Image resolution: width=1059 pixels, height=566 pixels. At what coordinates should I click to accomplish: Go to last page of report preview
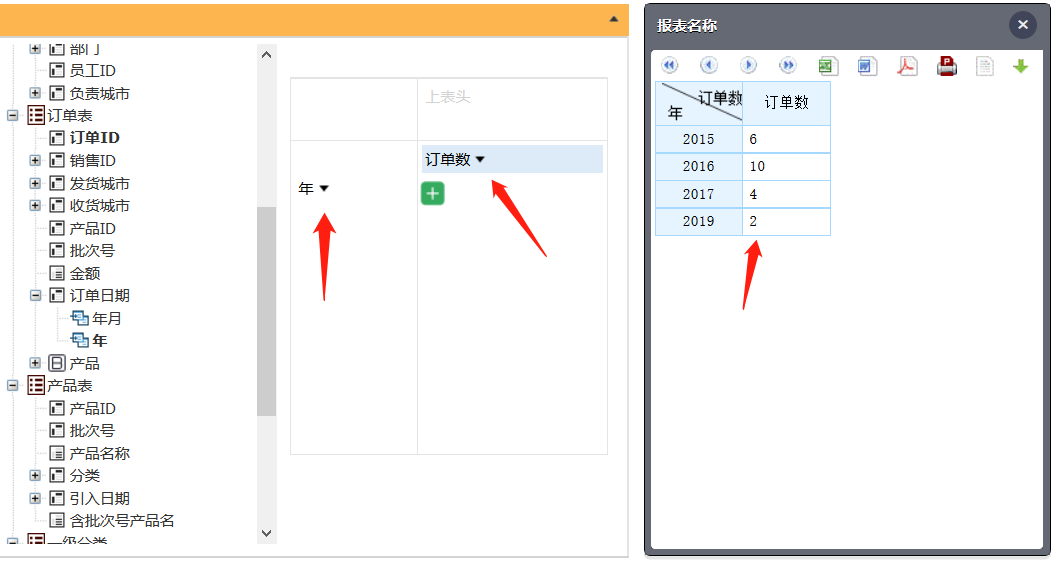click(x=787, y=66)
